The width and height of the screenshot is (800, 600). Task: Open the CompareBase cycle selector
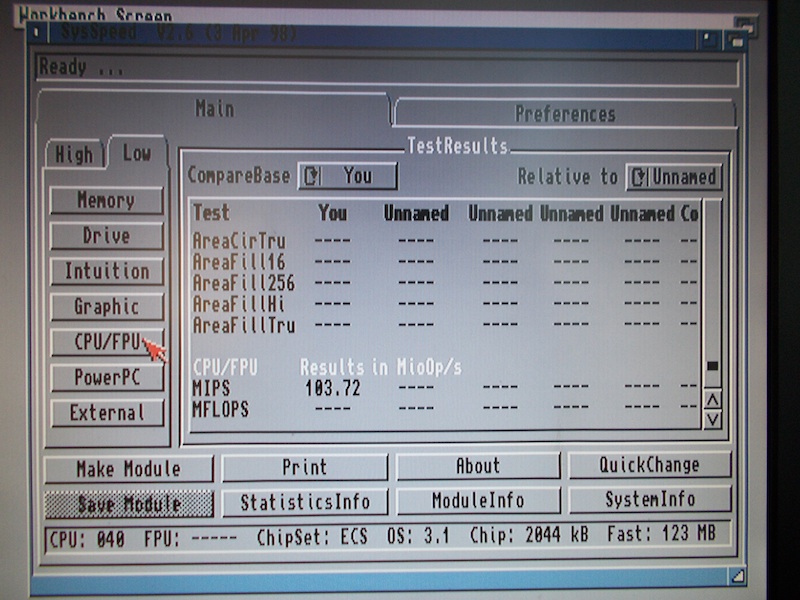pyautogui.click(x=347, y=176)
